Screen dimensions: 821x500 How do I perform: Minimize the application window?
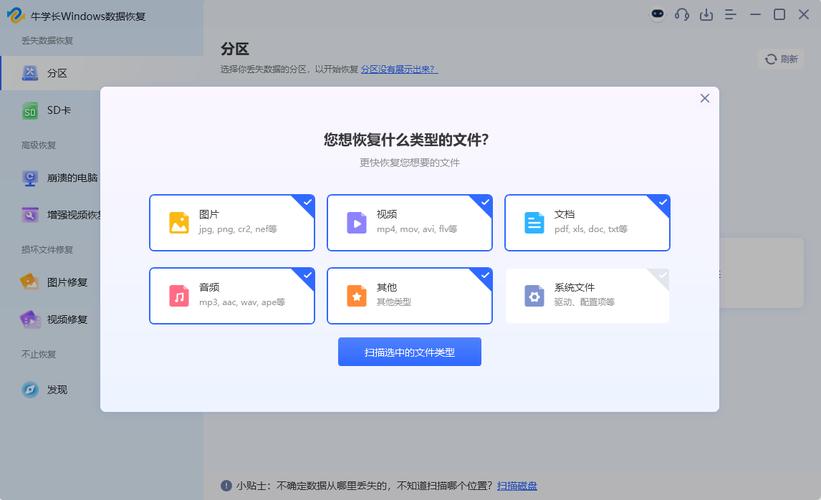click(x=755, y=15)
